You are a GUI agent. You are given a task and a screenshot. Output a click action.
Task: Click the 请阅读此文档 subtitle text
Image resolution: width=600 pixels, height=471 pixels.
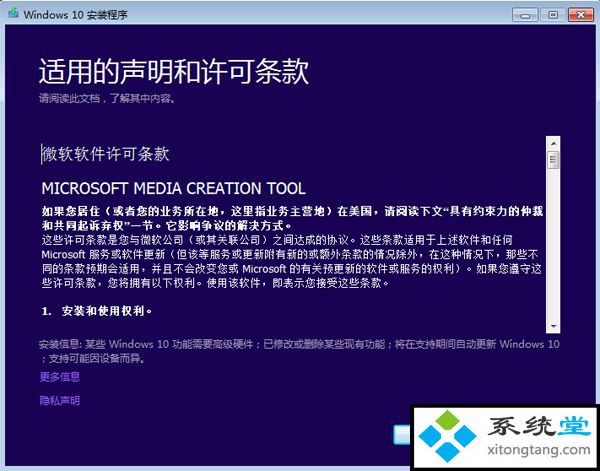tap(108, 99)
